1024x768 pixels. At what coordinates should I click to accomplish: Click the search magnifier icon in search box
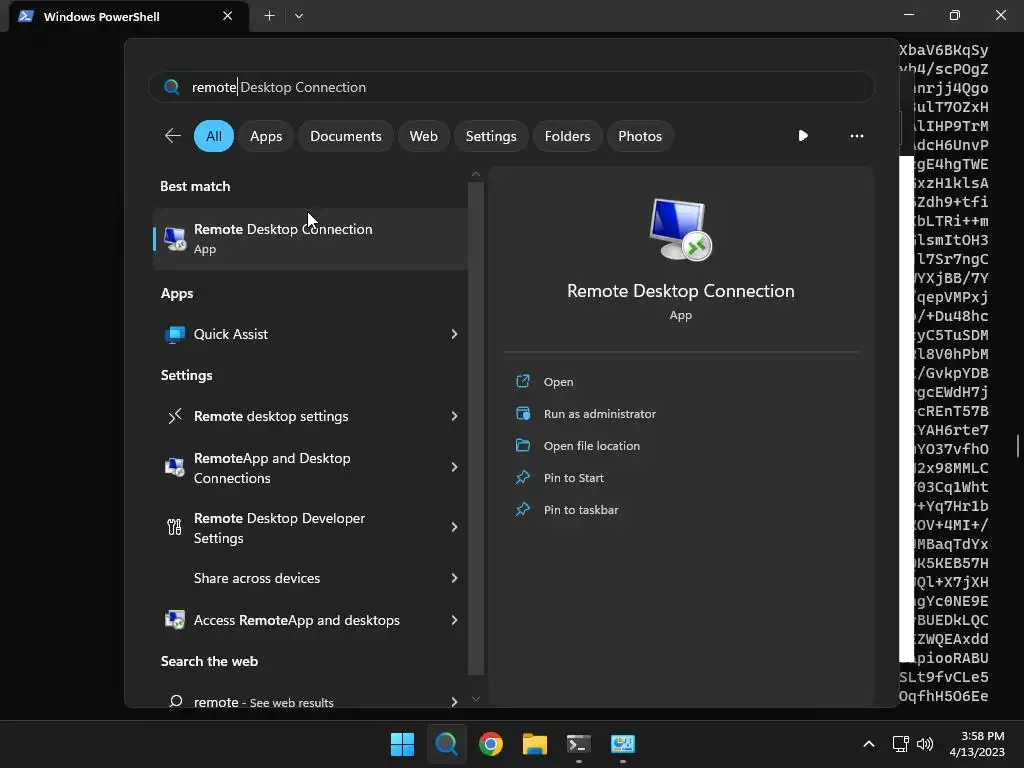coord(172,87)
